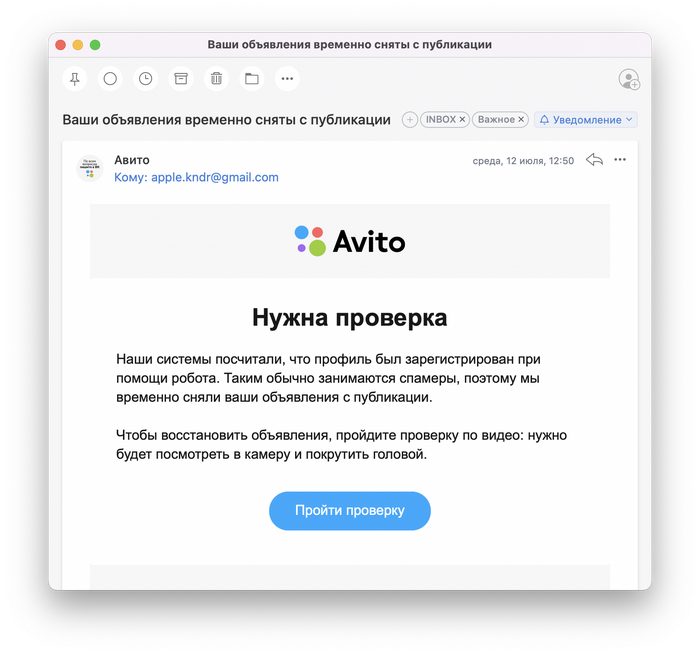Image resolution: width=700 pixels, height=654 pixels.
Task: Open more actions in the toolbar
Action: 287,79
